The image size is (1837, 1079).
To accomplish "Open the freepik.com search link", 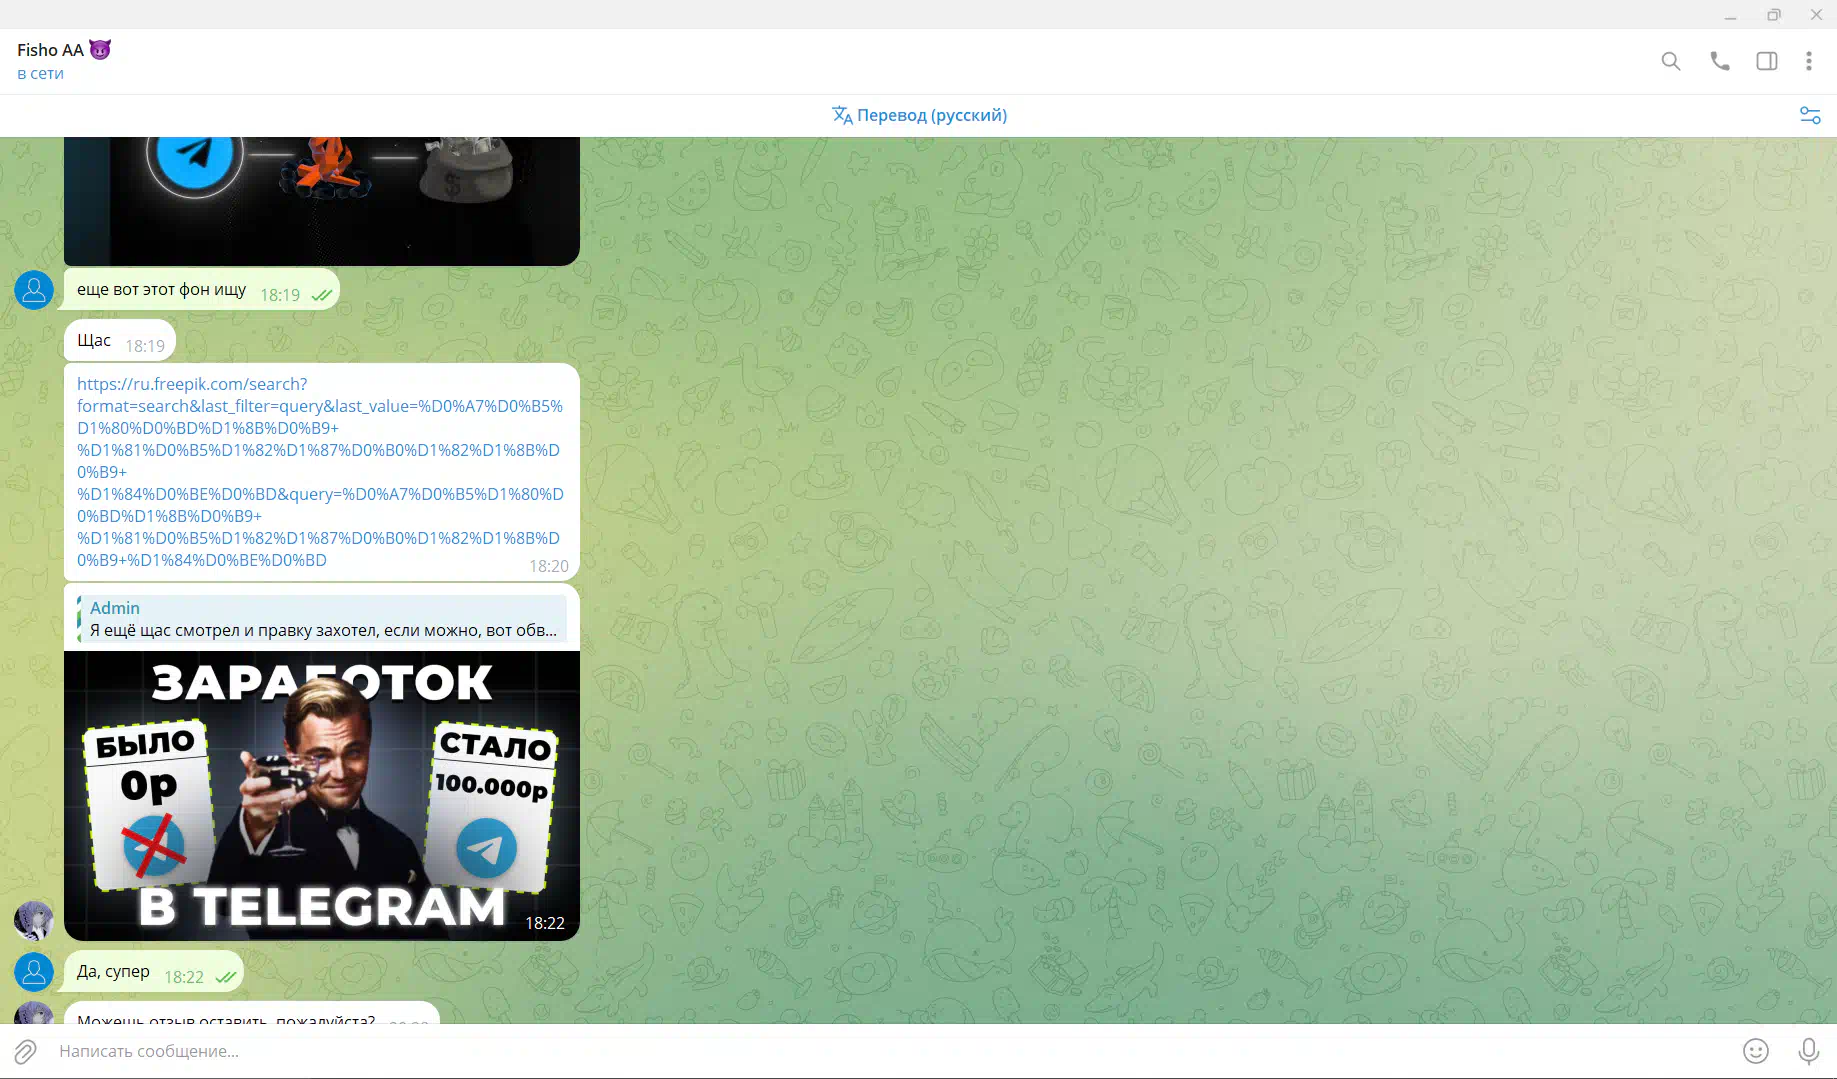I will [320, 472].
